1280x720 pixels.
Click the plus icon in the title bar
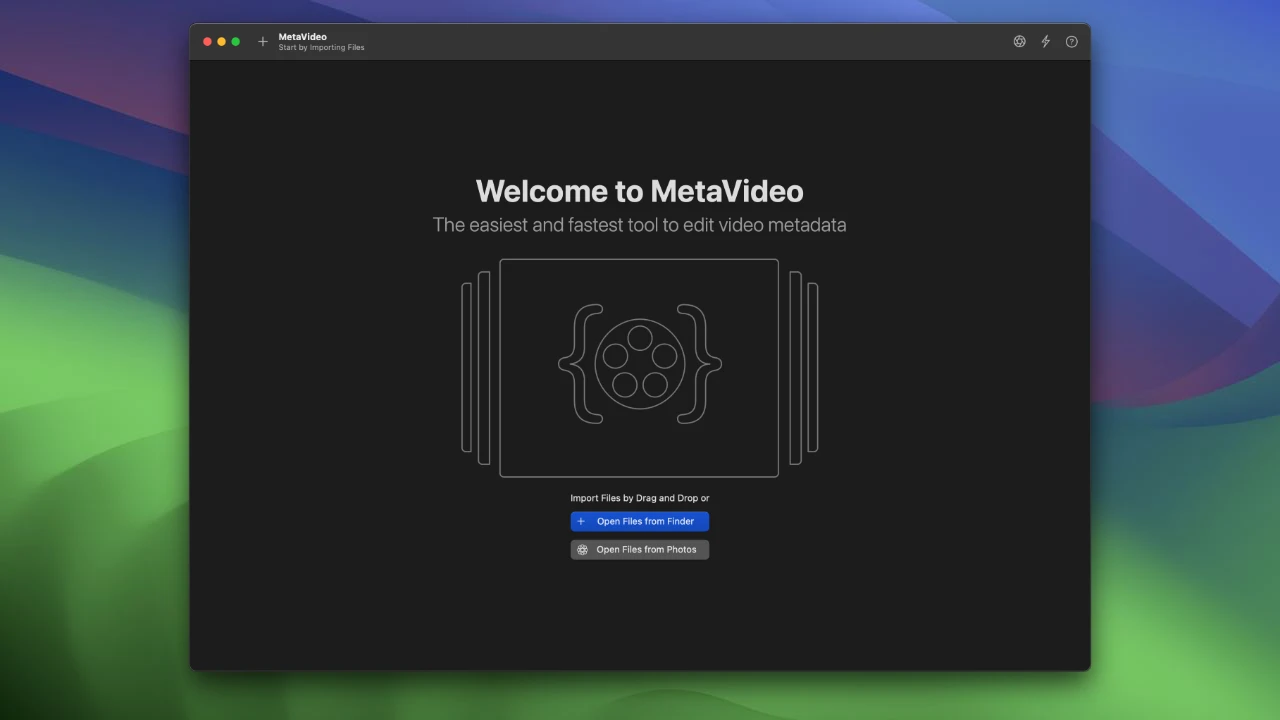pyautogui.click(x=263, y=42)
